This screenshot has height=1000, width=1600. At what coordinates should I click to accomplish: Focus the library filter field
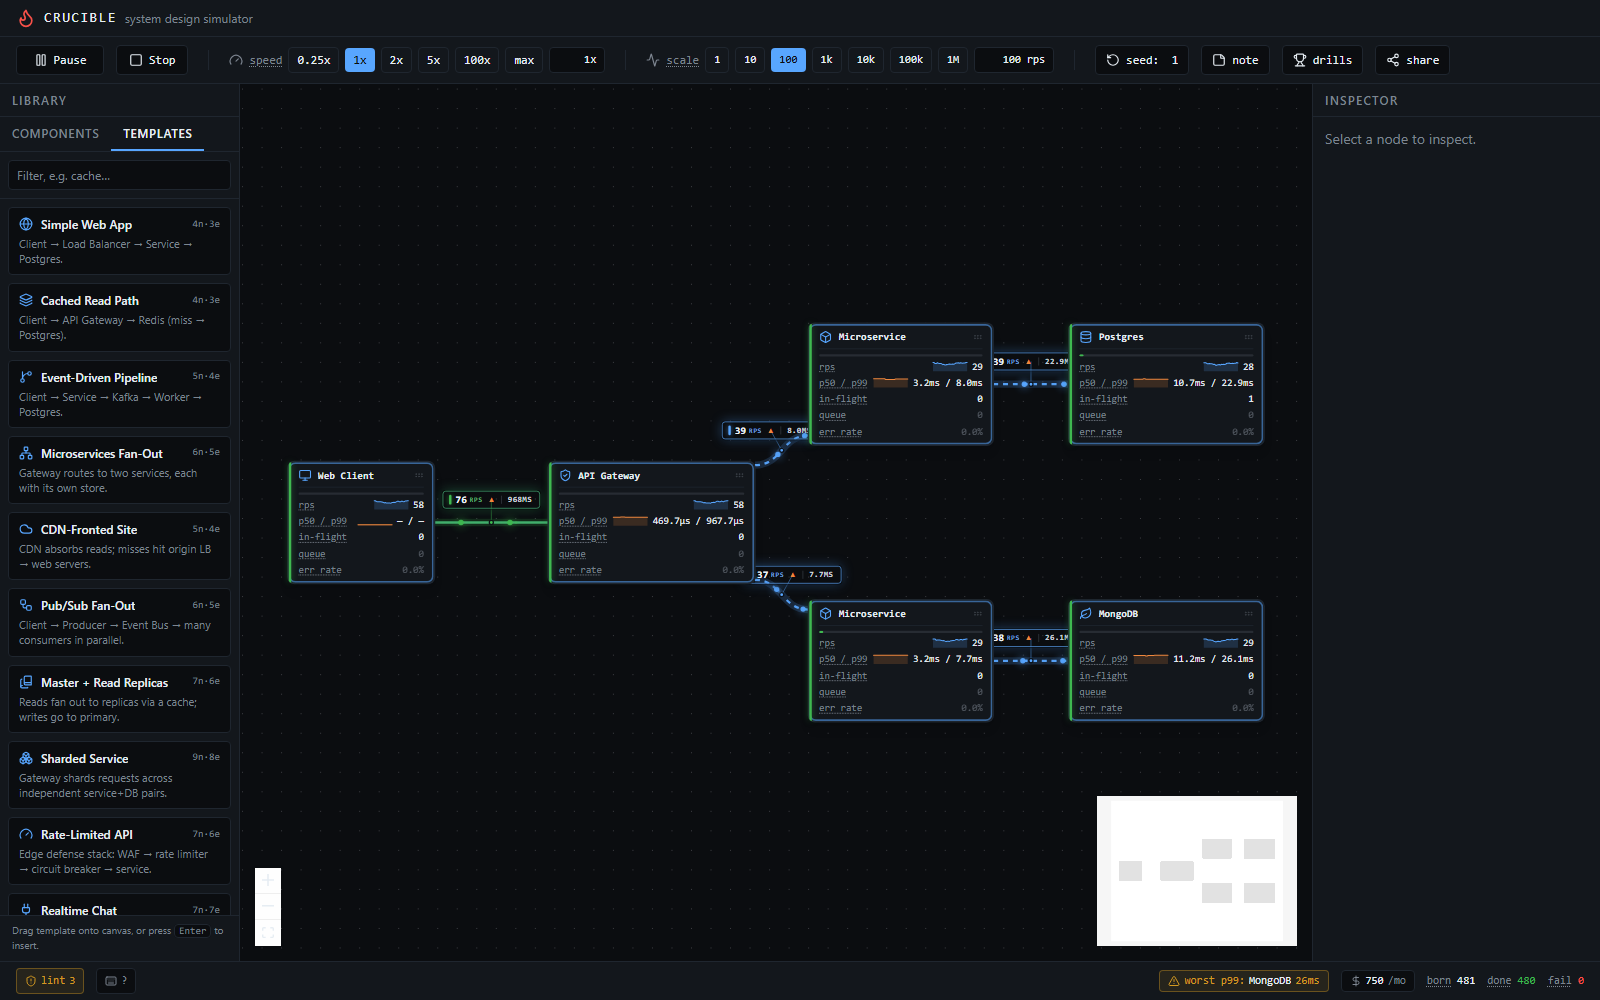120,176
